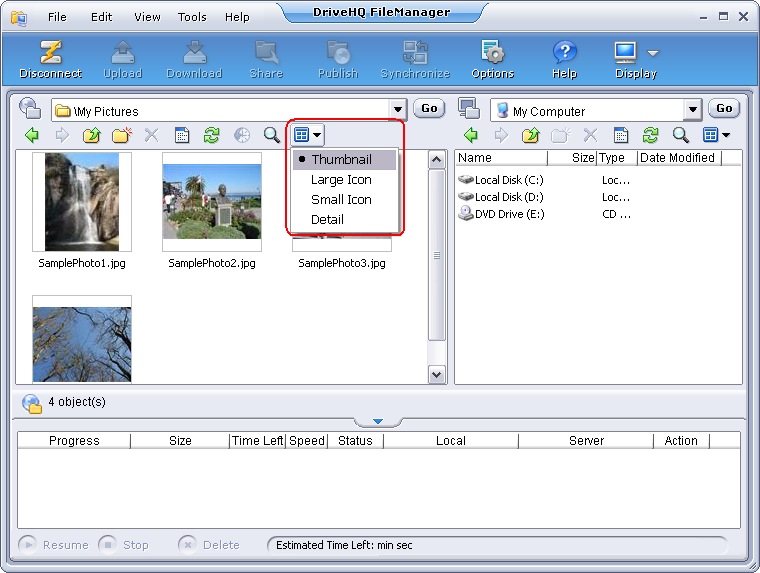Select the SamplePhoto1.jpg waterfall thumbnail

click(x=82, y=202)
